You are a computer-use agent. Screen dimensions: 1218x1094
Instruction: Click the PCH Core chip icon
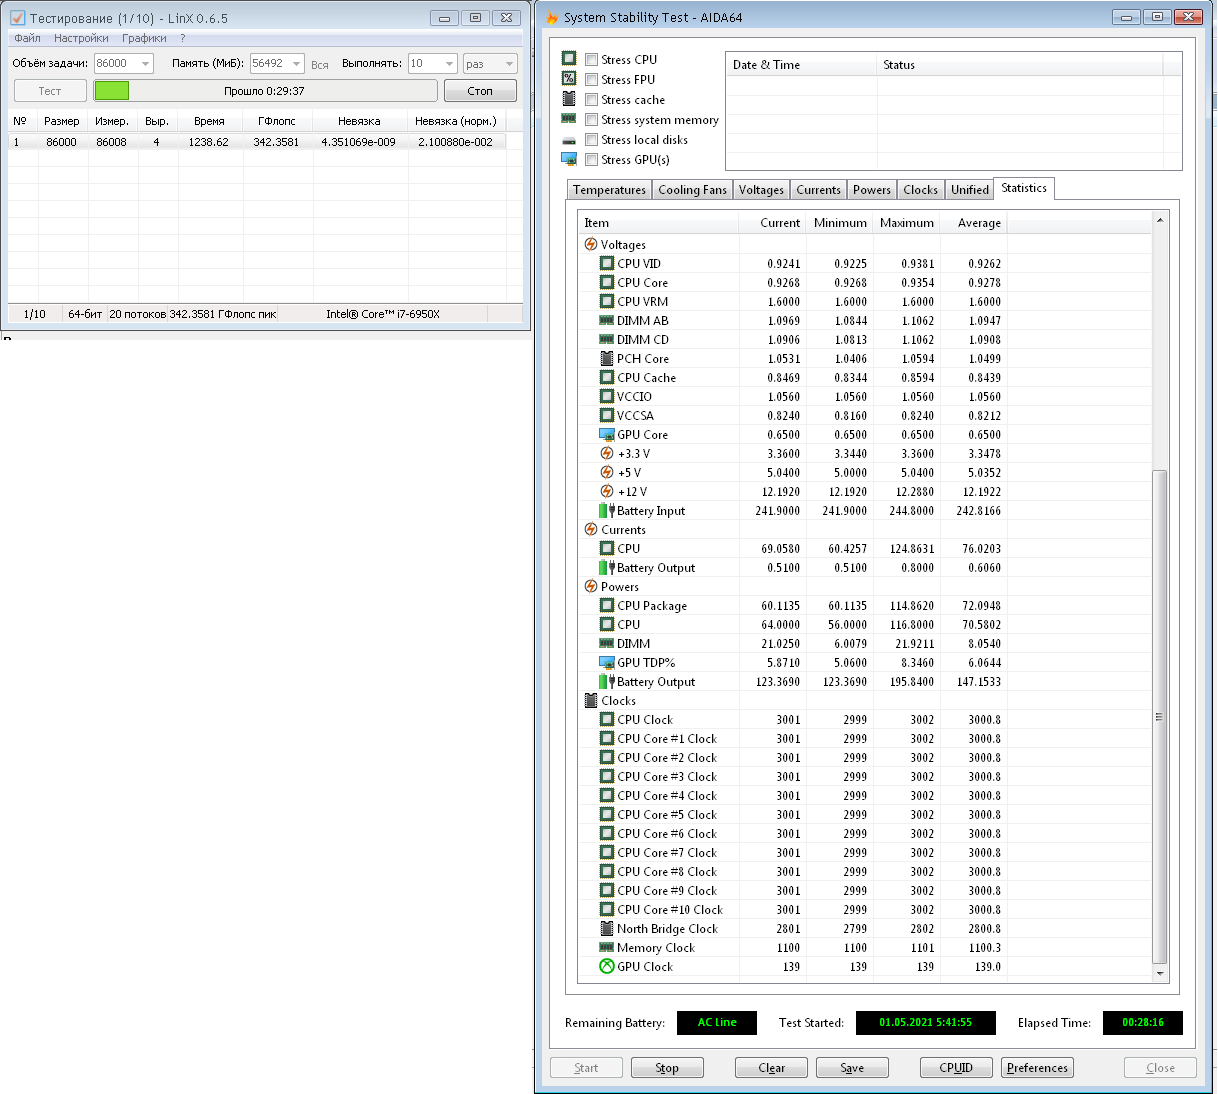tap(607, 358)
